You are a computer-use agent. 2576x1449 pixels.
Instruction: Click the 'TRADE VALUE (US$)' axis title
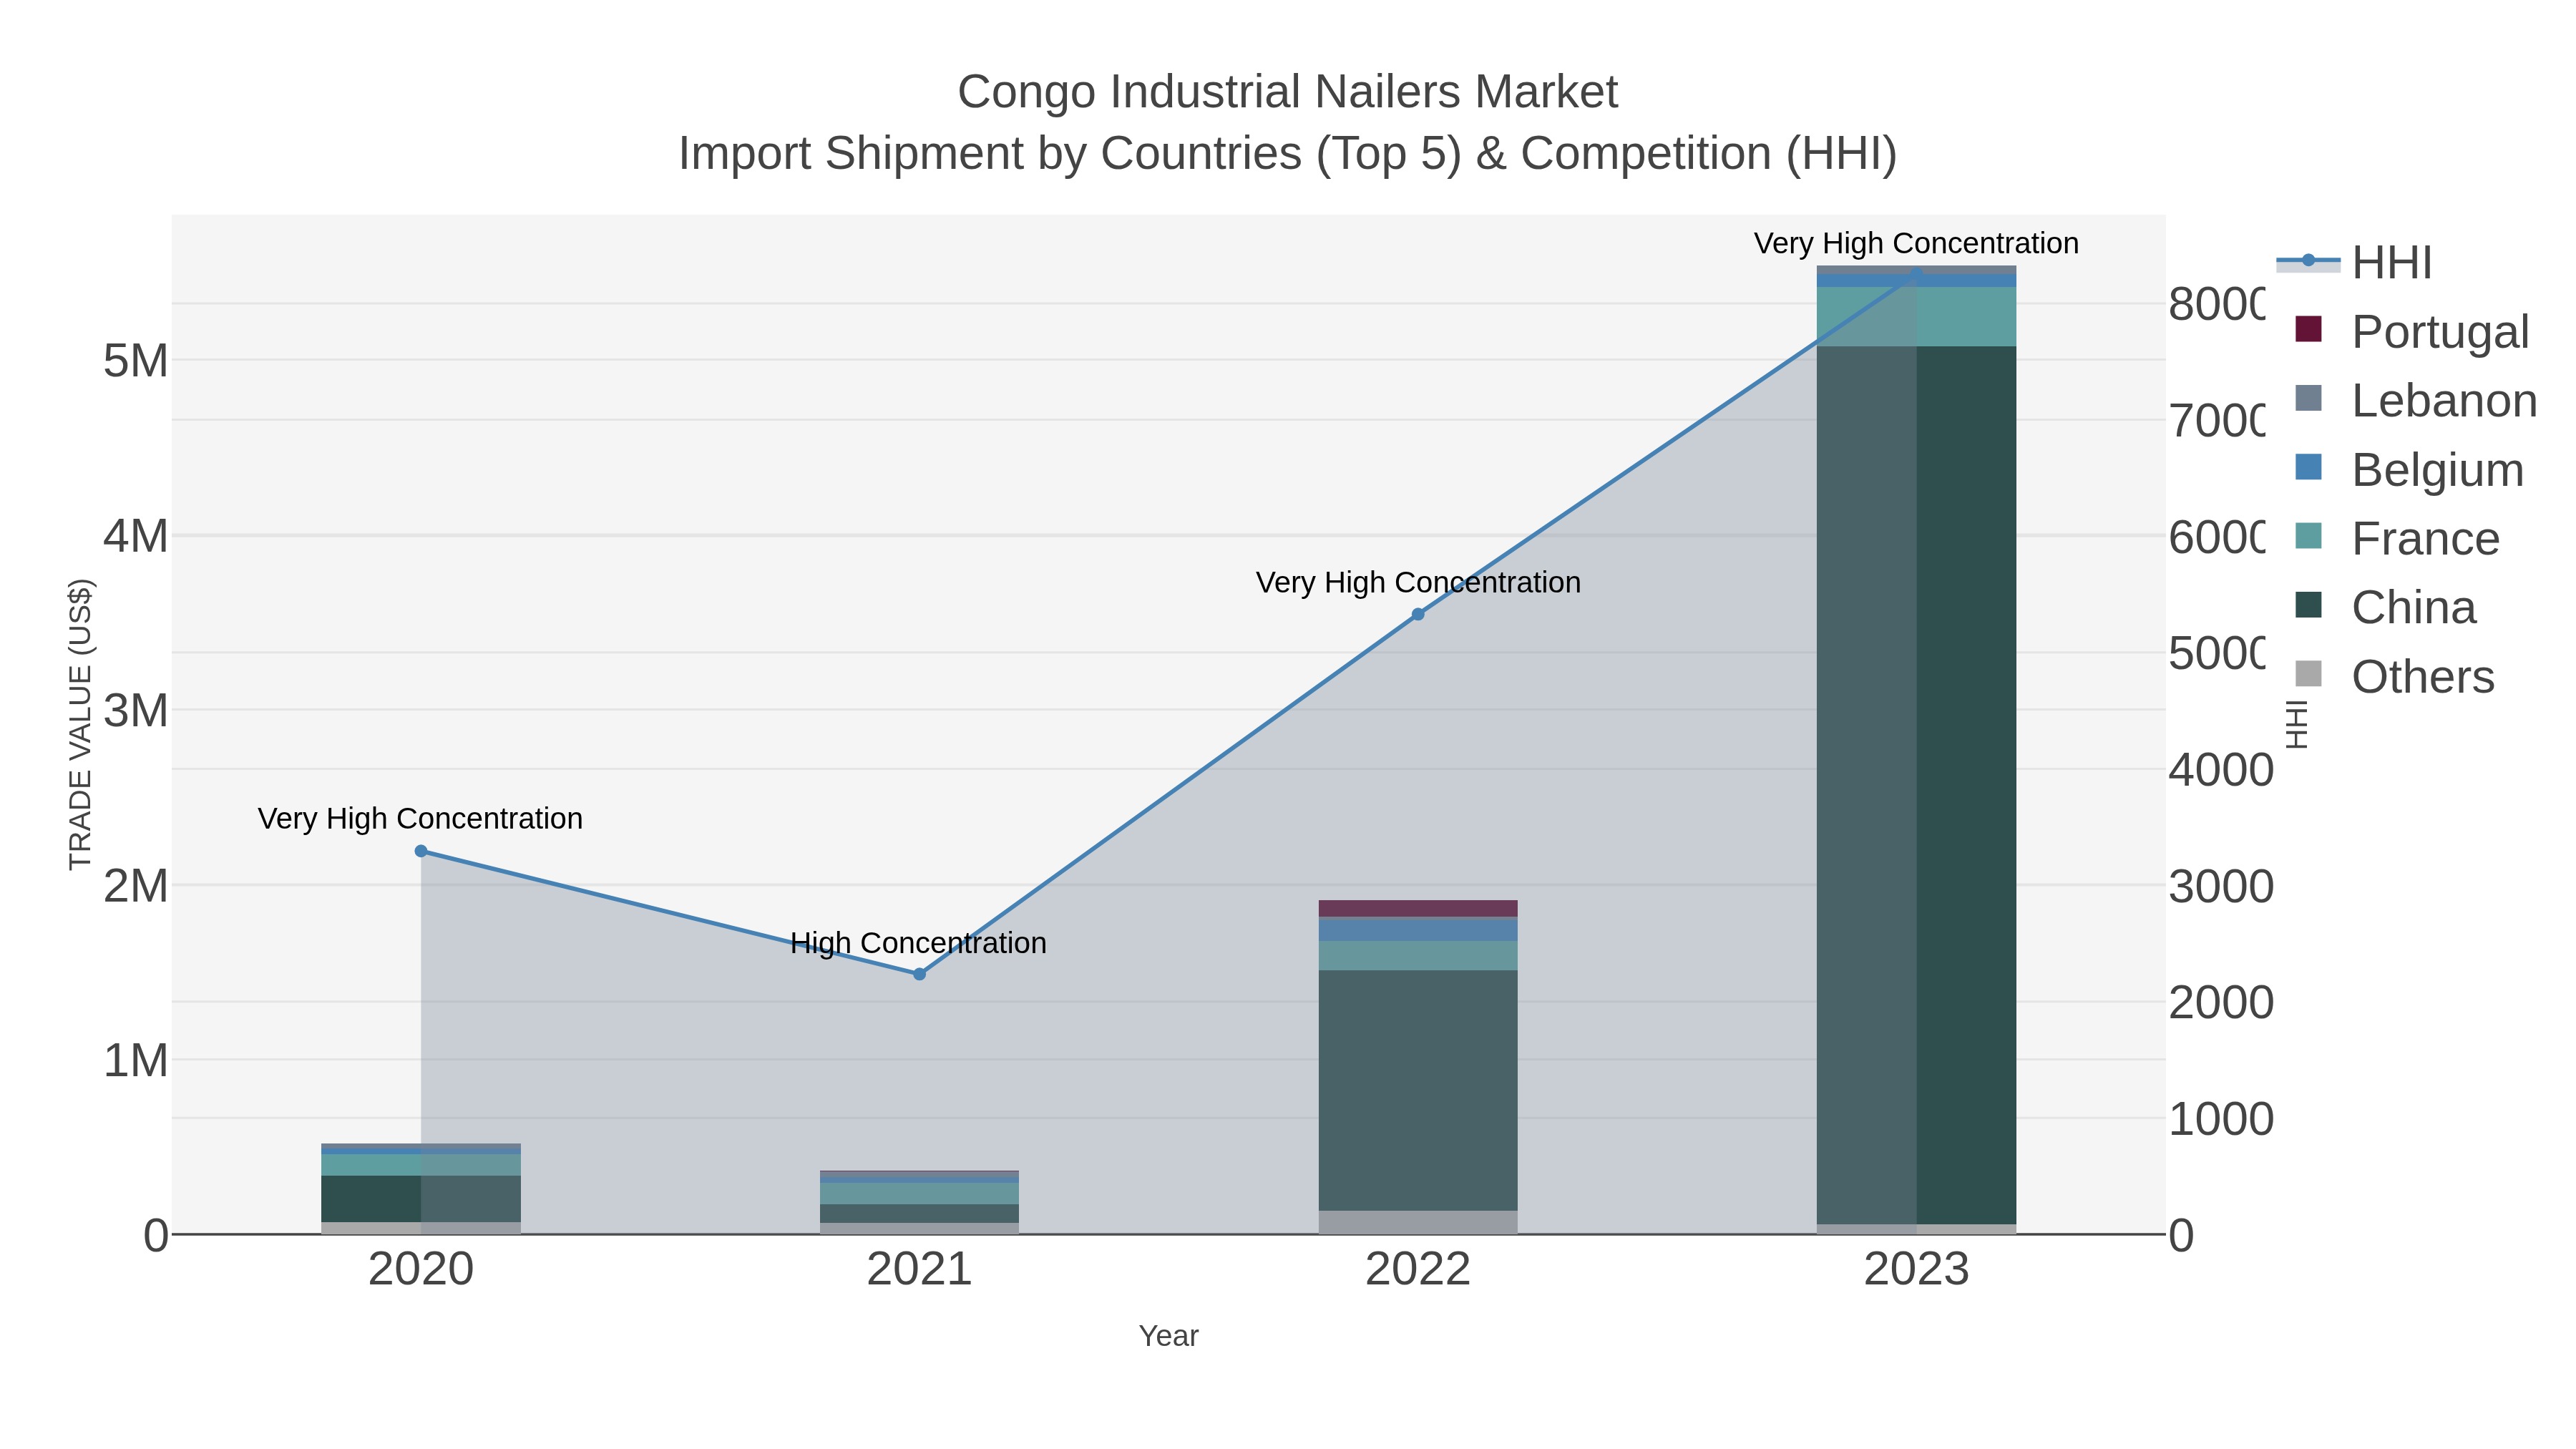(x=80, y=724)
